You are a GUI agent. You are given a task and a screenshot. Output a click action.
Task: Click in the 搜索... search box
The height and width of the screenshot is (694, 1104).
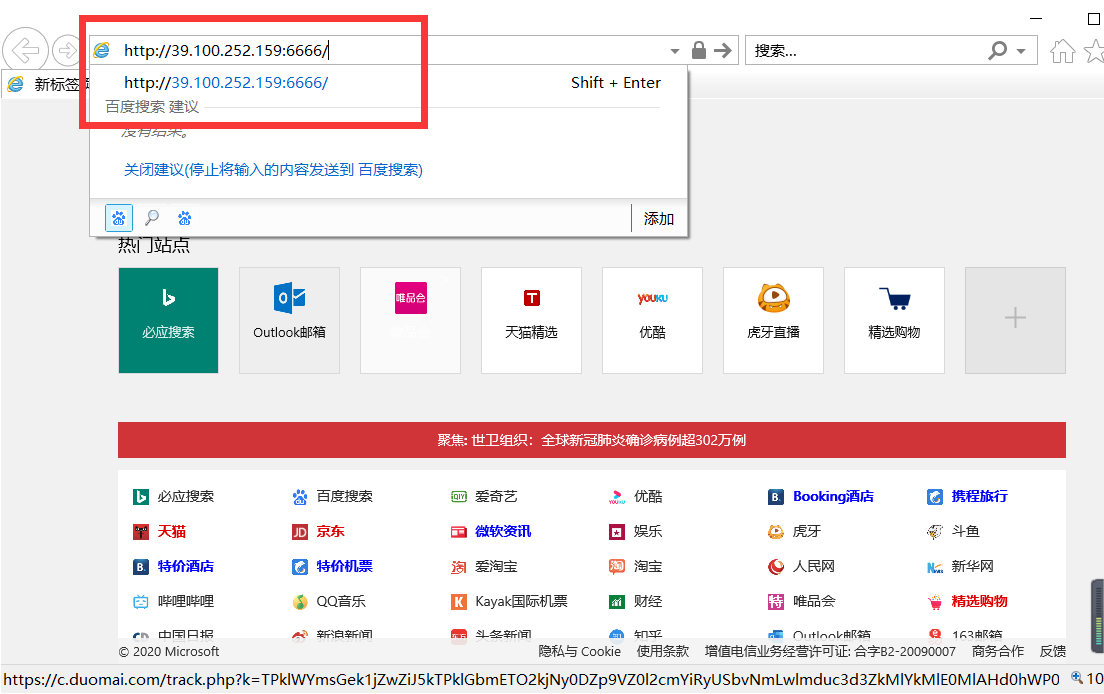[x=866, y=51]
